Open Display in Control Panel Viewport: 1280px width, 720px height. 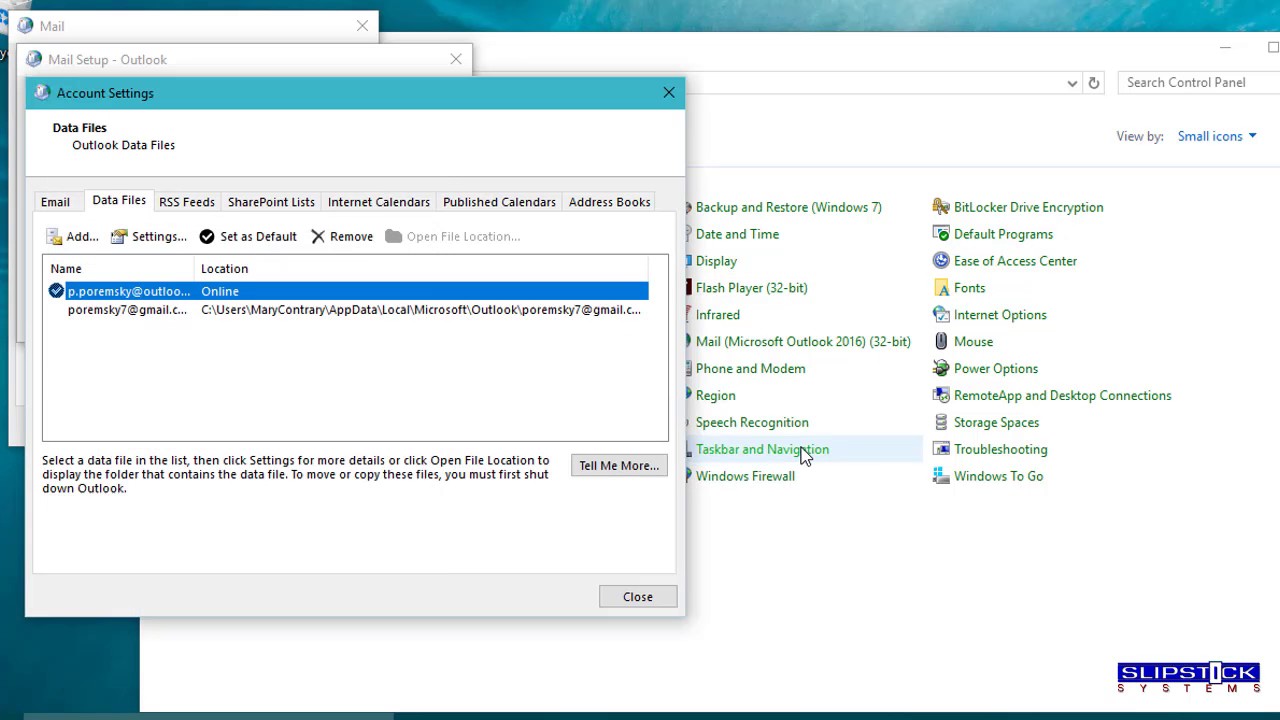tap(716, 261)
